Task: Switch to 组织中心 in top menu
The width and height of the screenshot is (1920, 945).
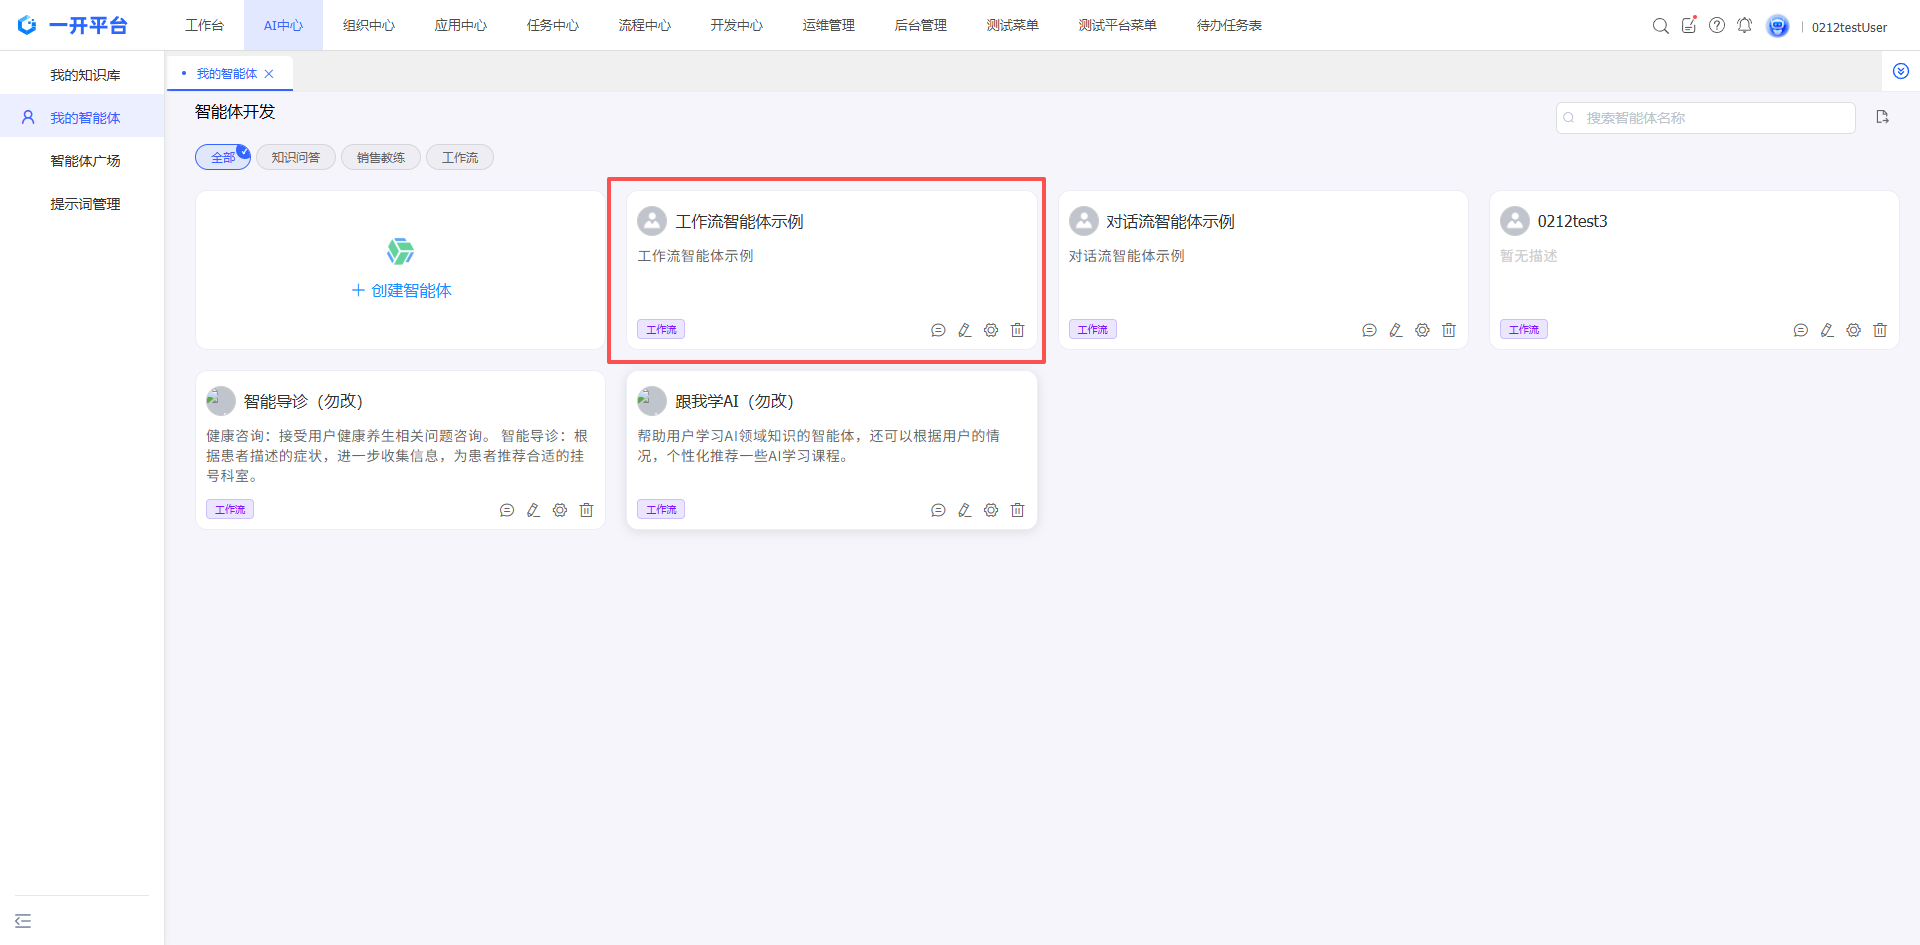Action: tap(369, 26)
